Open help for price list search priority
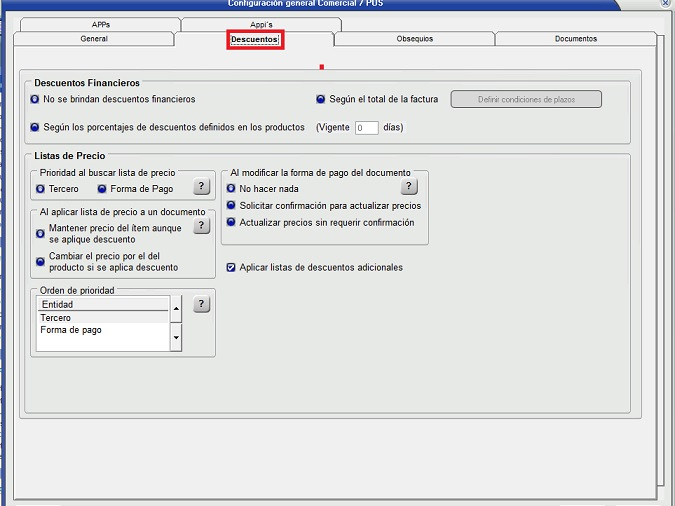Viewport: 675px width, 506px height. pyautogui.click(x=201, y=187)
